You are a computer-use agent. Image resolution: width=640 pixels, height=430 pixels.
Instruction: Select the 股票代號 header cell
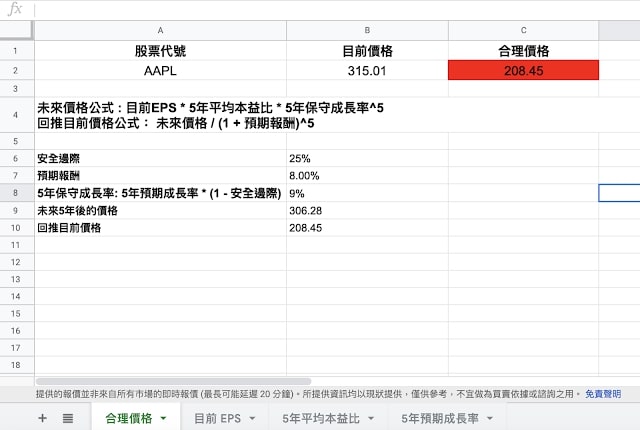160,51
